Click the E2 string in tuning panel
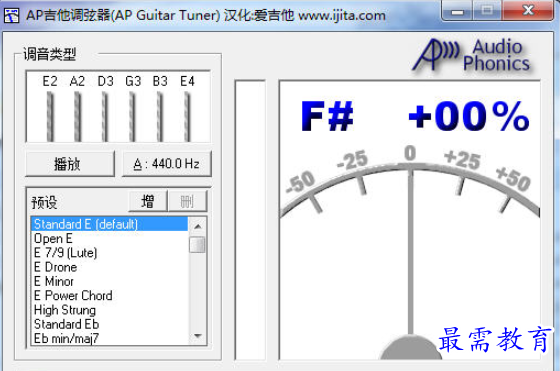Screen dimensions: 560x371 click(50, 116)
